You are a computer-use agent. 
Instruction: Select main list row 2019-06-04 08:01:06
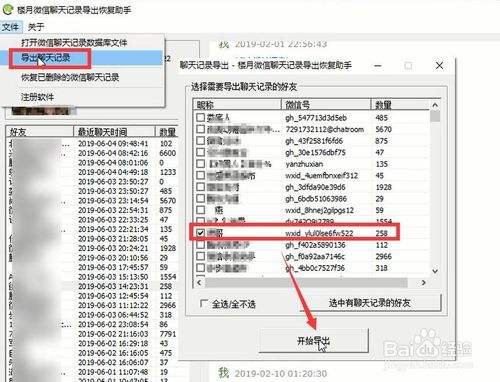pos(93,163)
